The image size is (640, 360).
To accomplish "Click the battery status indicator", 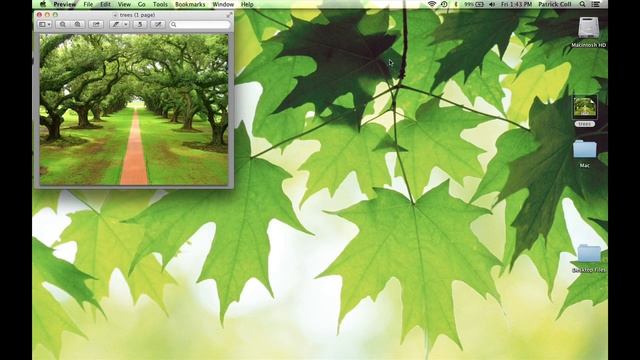I will [474, 4].
